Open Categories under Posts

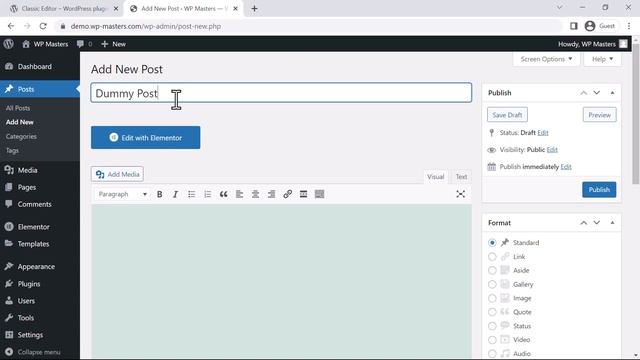[x=21, y=136]
